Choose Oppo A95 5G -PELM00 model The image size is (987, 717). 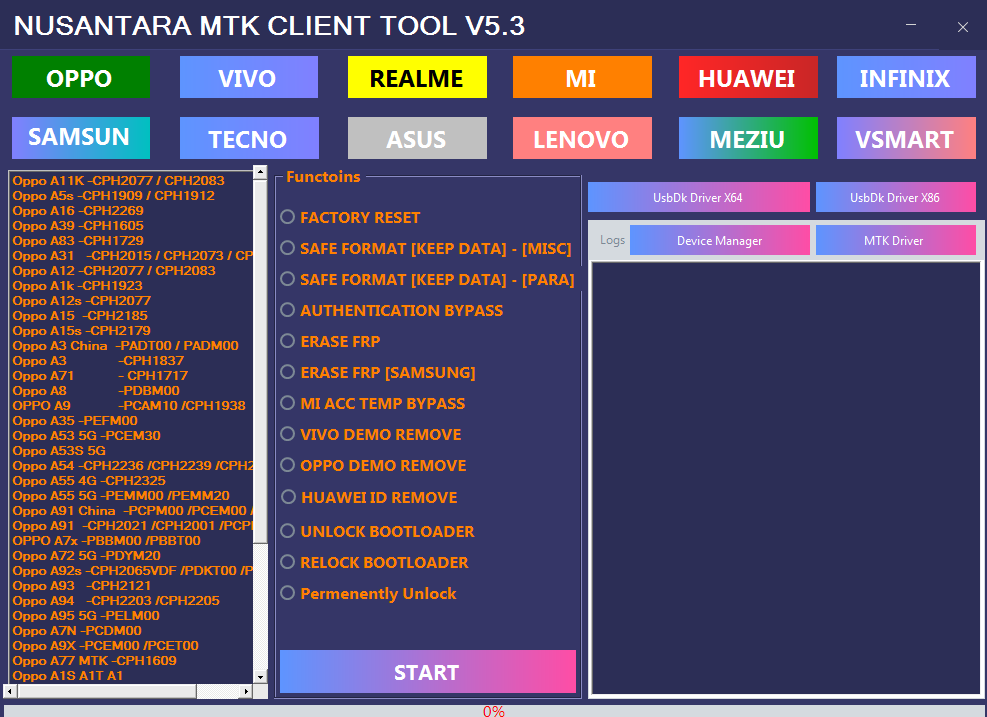86,616
